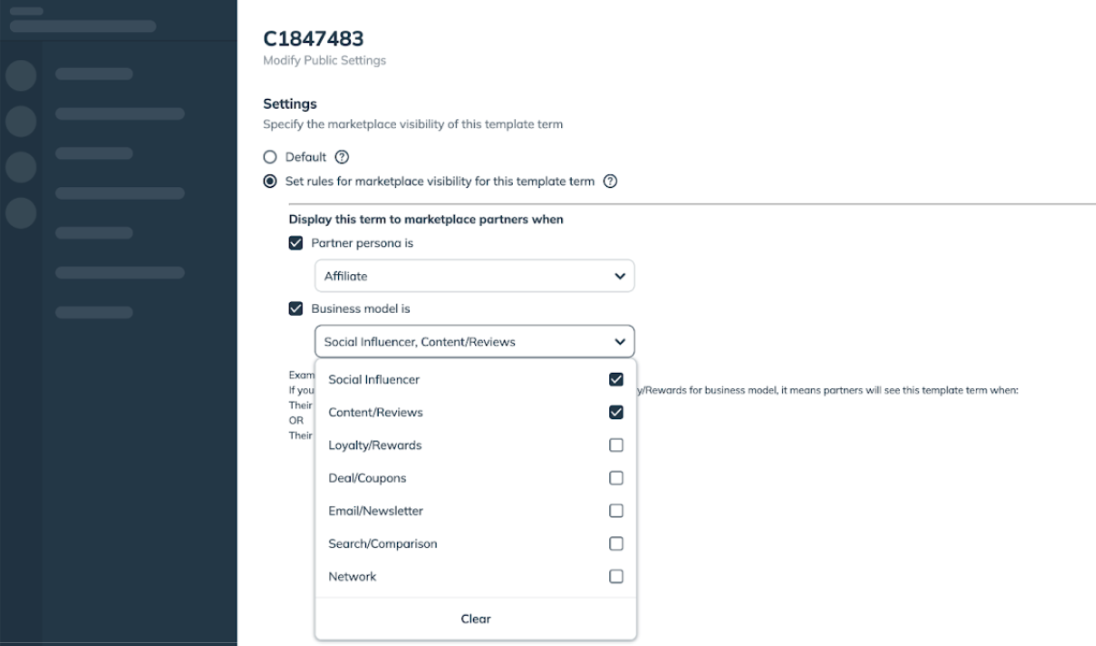Uncheck Social Influencer option
Image resolution: width=1096 pixels, height=646 pixels.
616,380
